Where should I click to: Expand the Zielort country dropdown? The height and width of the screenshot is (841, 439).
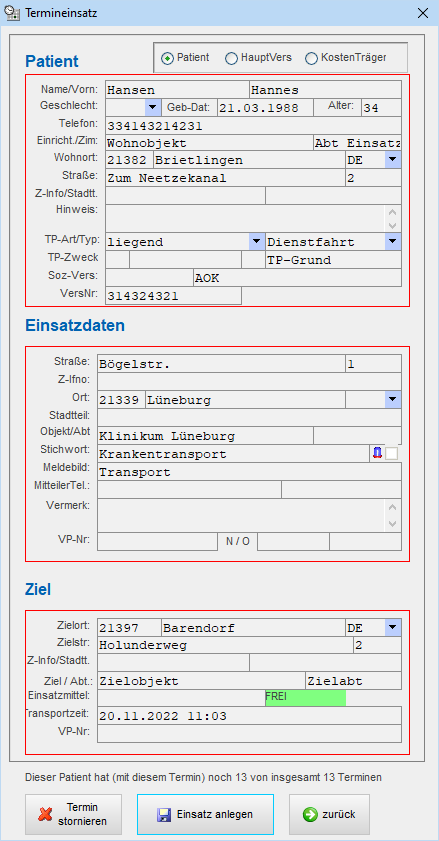tap(392, 628)
